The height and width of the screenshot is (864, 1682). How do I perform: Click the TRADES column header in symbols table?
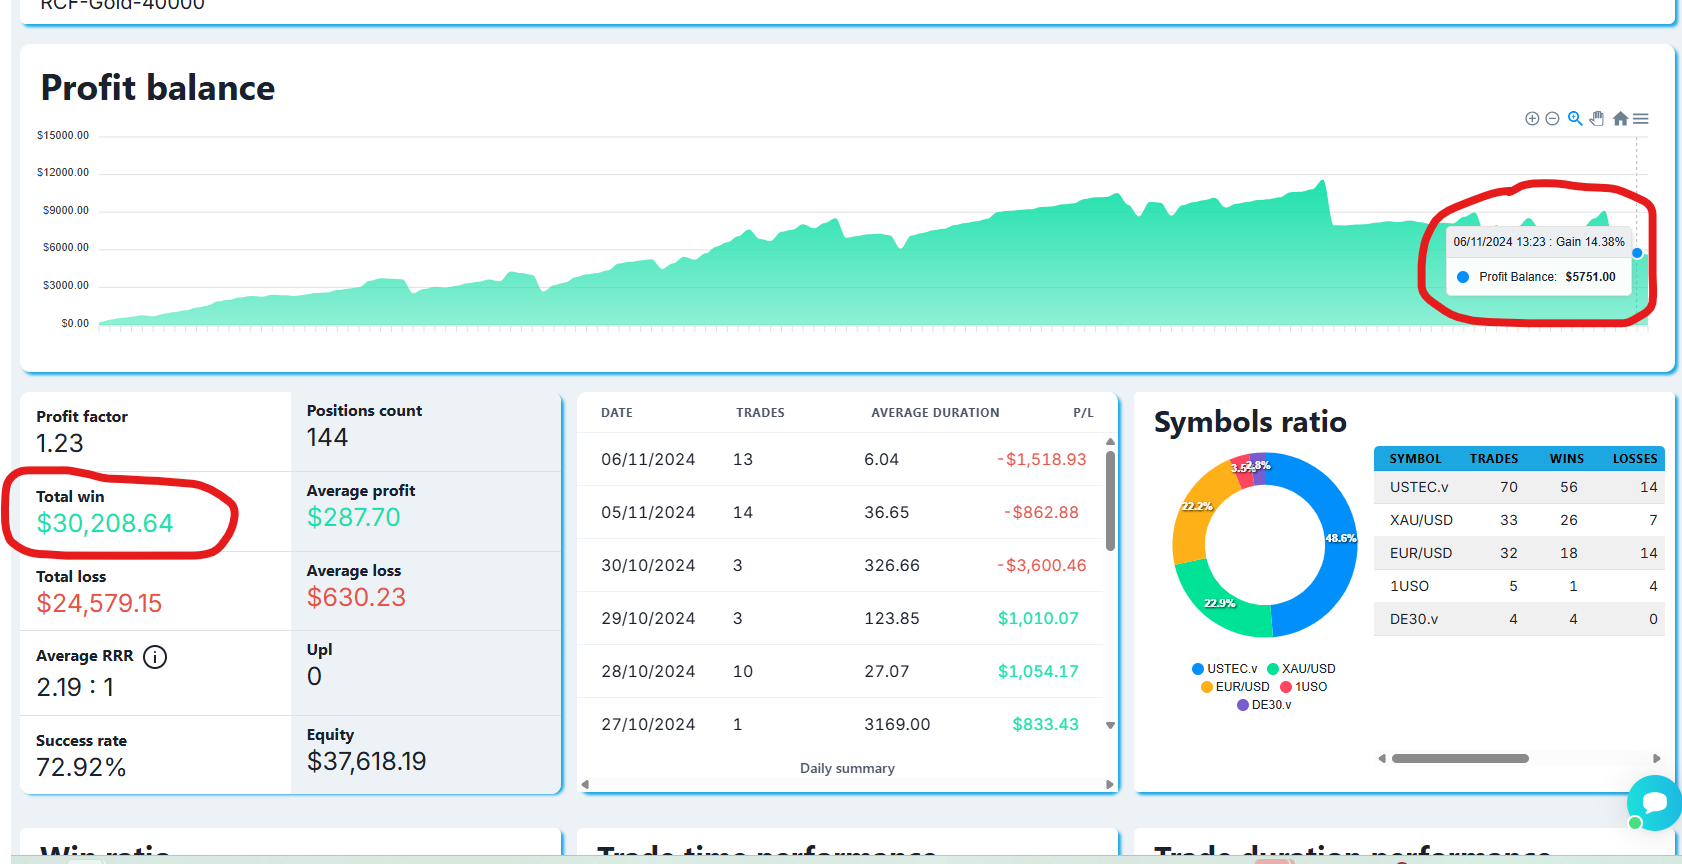coord(1493,459)
